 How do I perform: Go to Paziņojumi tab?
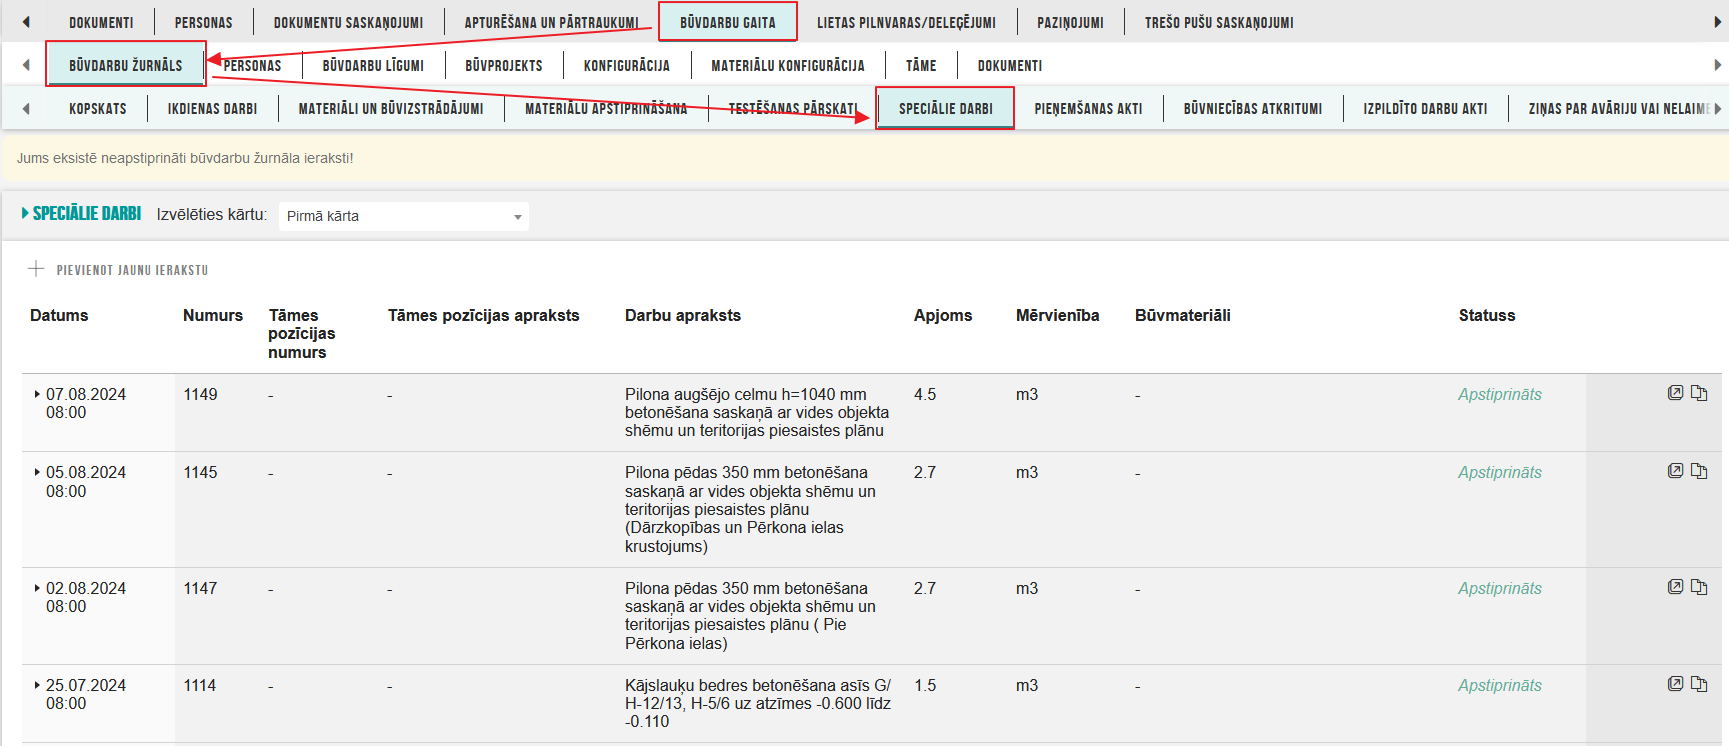[1070, 22]
